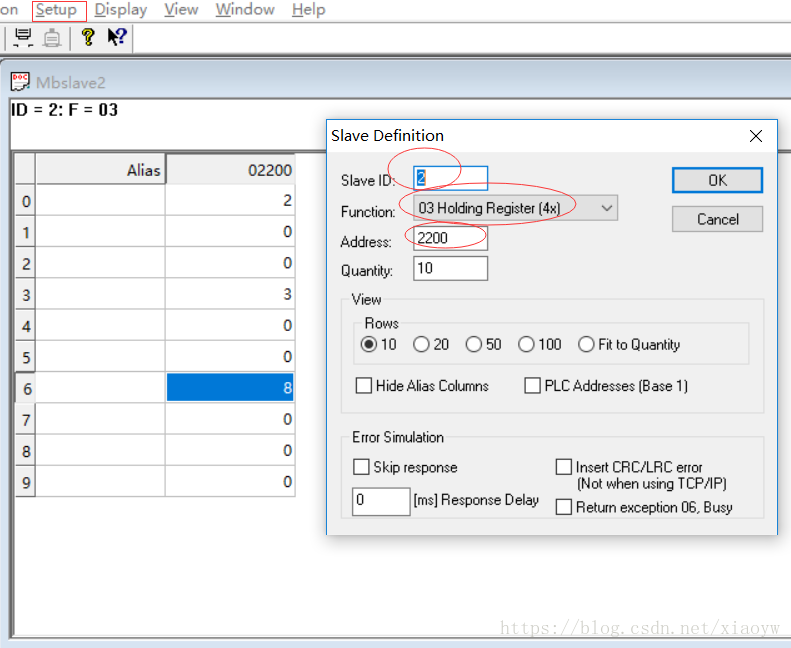The width and height of the screenshot is (791, 648).
Task: Select the 50 rows radio button
Action: [474, 344]
